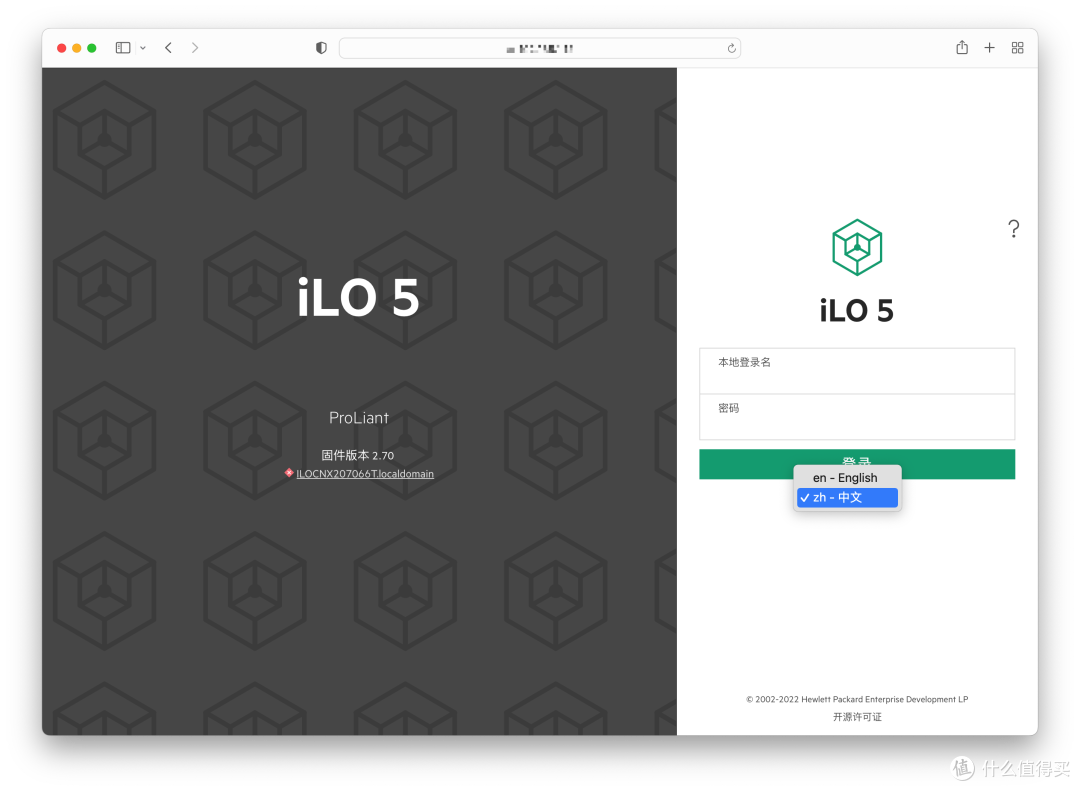Open the 开源许可证 license link
Viewport: 1080px width, 791px height.
(857, 717)
